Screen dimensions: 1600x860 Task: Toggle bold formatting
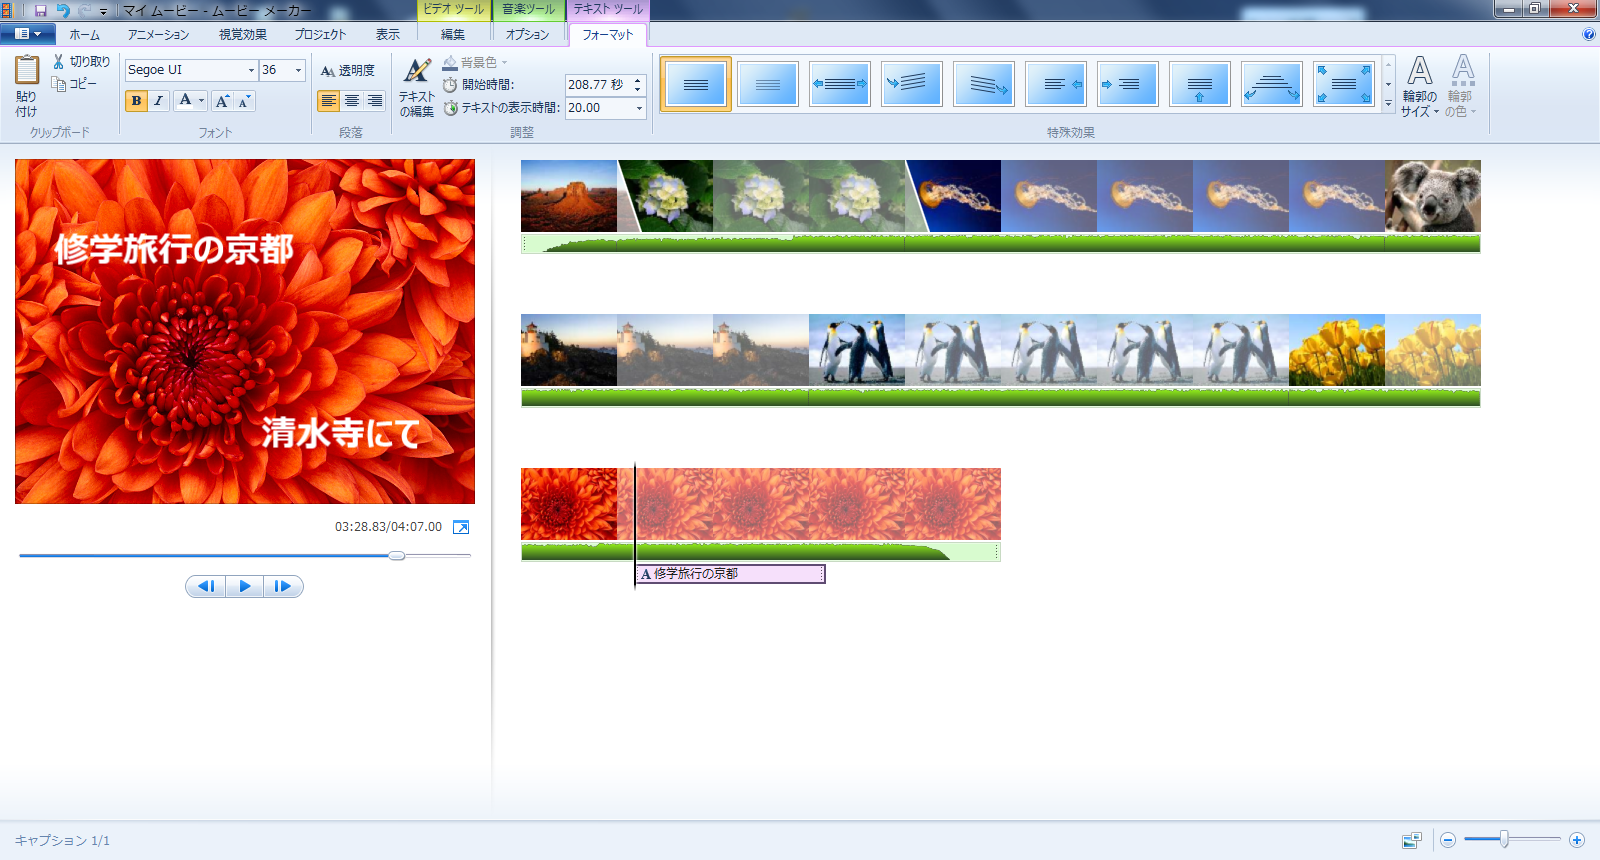click(136, 101)
